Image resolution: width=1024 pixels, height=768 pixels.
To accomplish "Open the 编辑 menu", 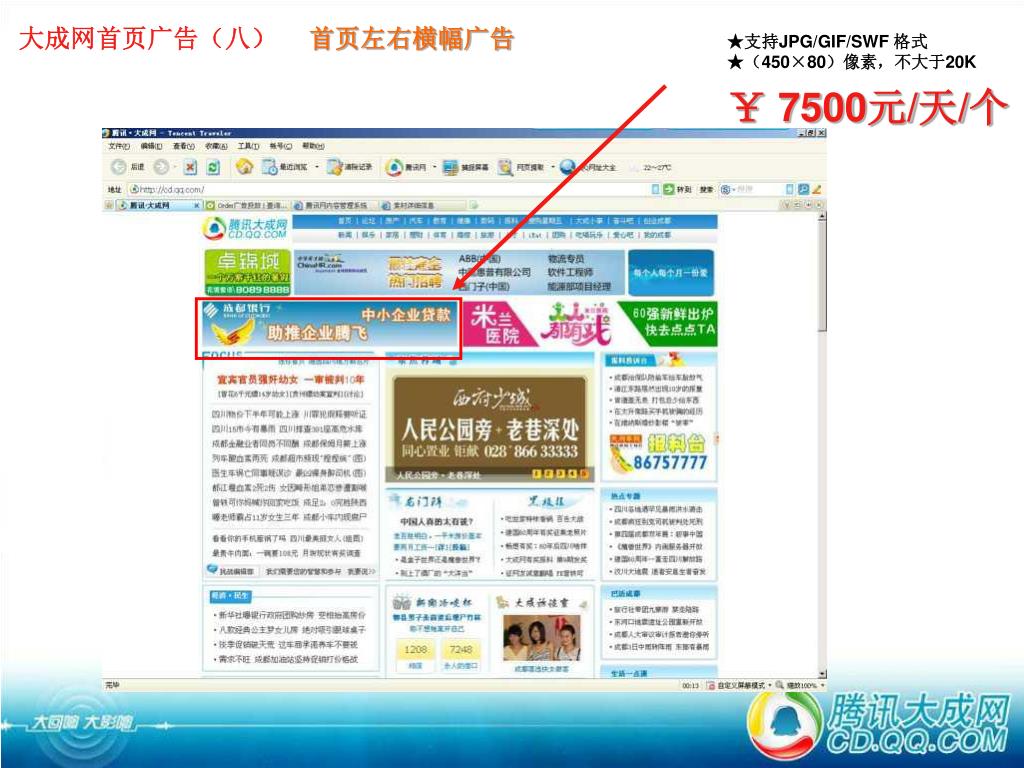I will coord(152,146).
